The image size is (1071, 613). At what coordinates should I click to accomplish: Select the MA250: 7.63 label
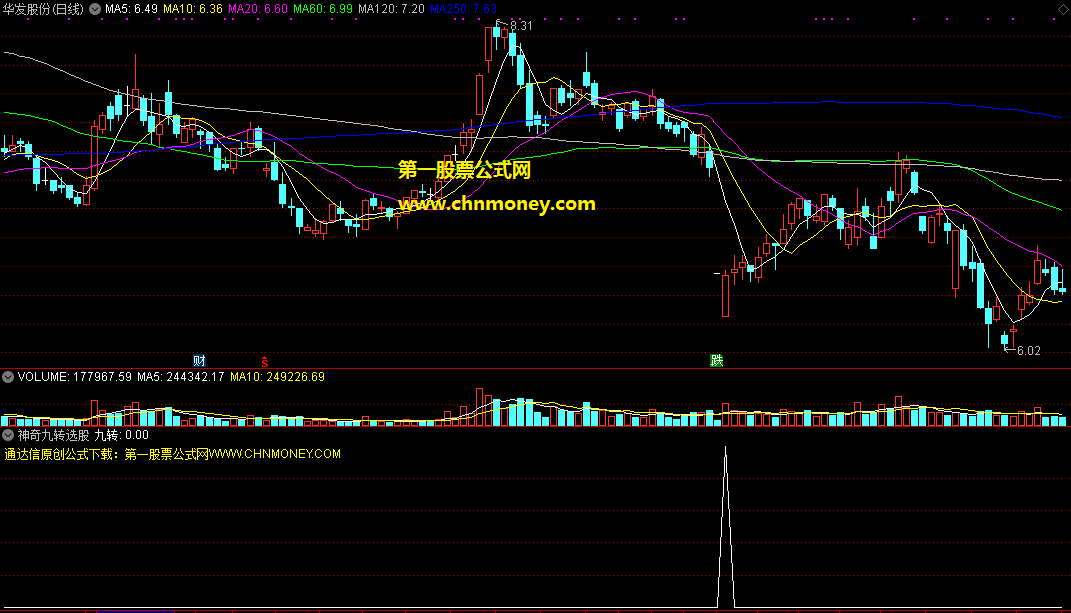(463, 9)
